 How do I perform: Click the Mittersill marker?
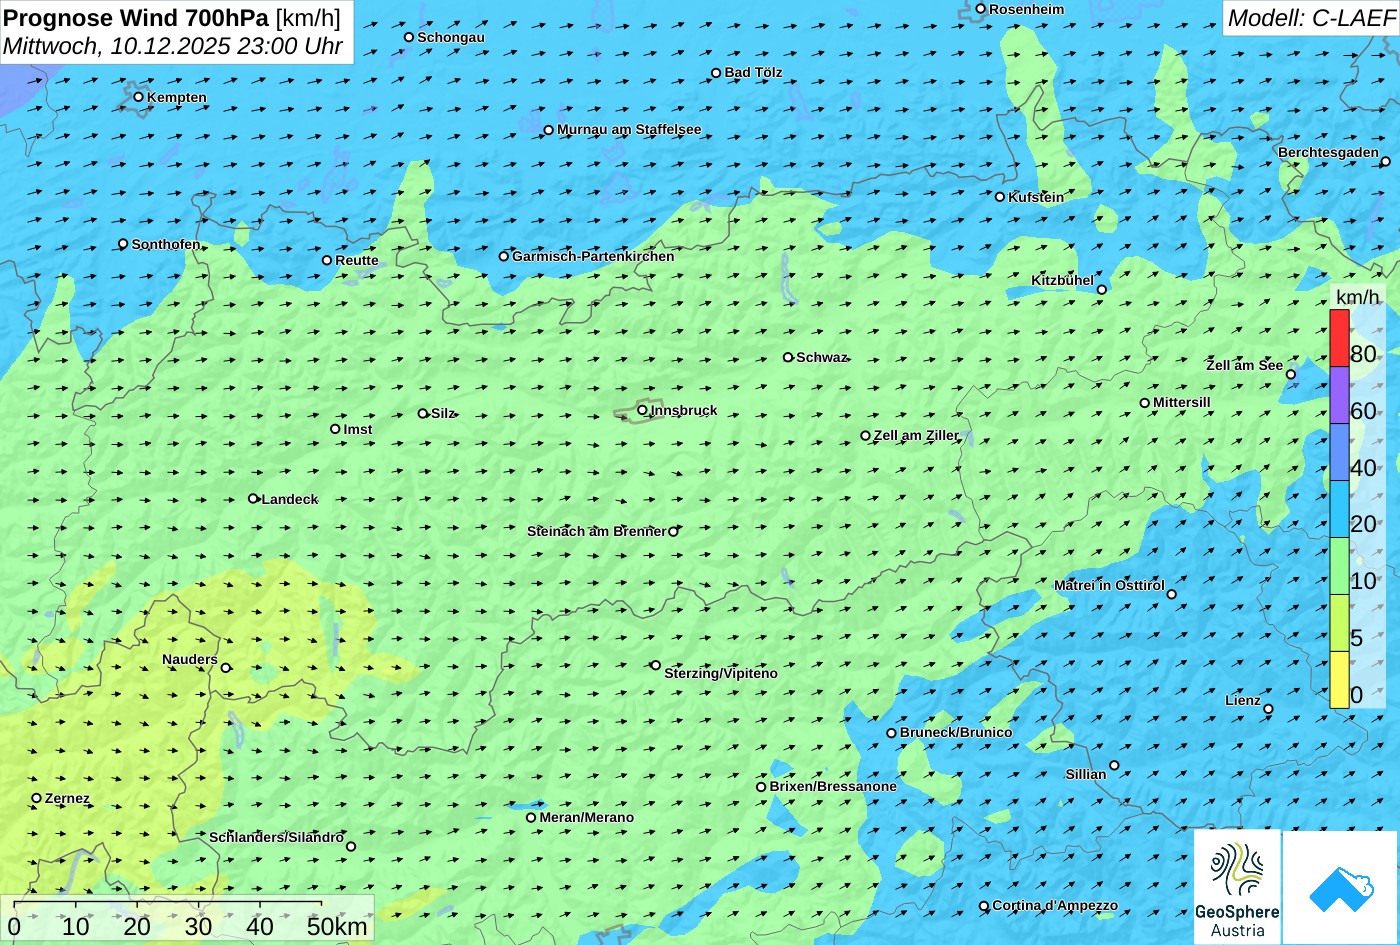click(1145, 403)
